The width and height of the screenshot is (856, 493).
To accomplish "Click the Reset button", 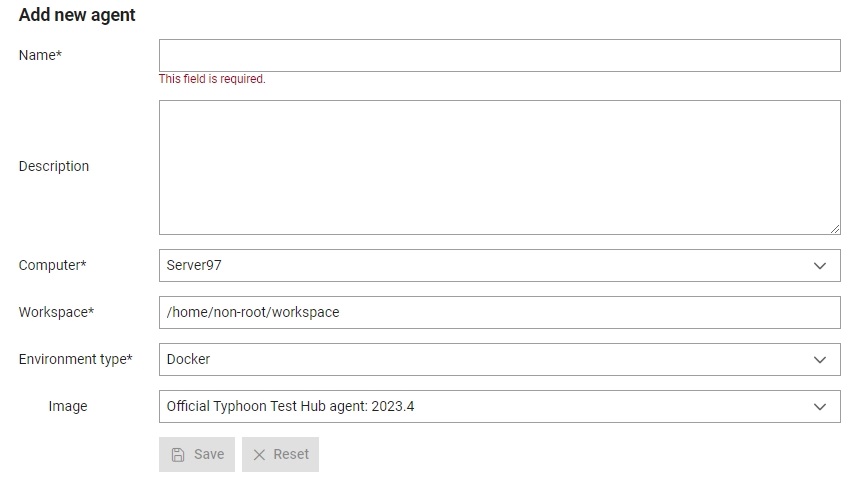I will [281, 454].
